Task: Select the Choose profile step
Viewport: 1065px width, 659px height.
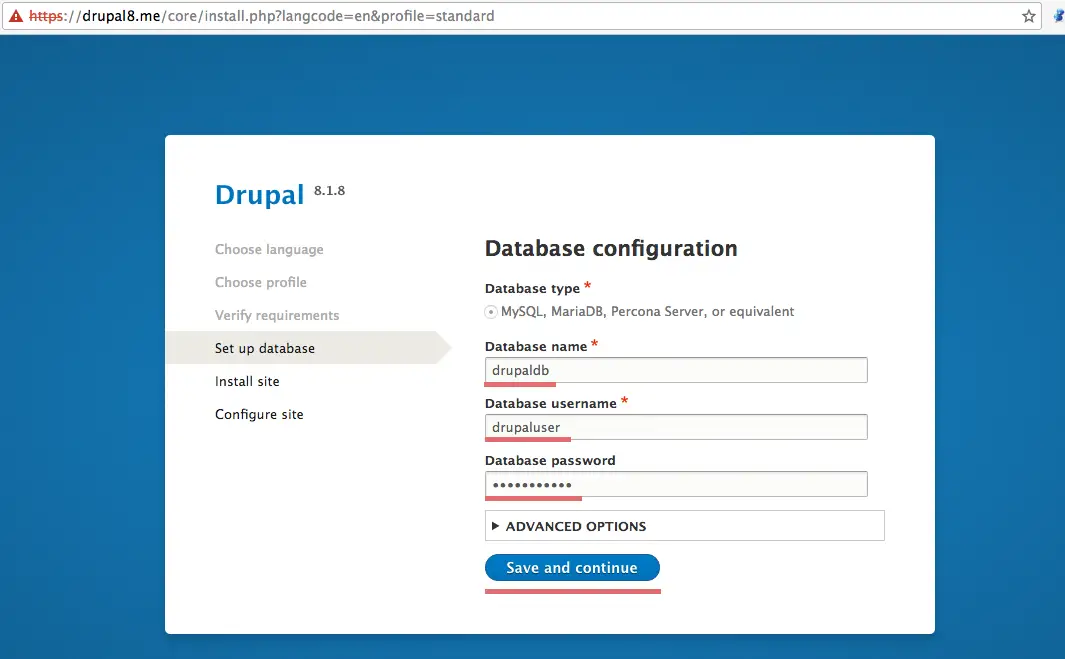Action: tap(261, 282)
